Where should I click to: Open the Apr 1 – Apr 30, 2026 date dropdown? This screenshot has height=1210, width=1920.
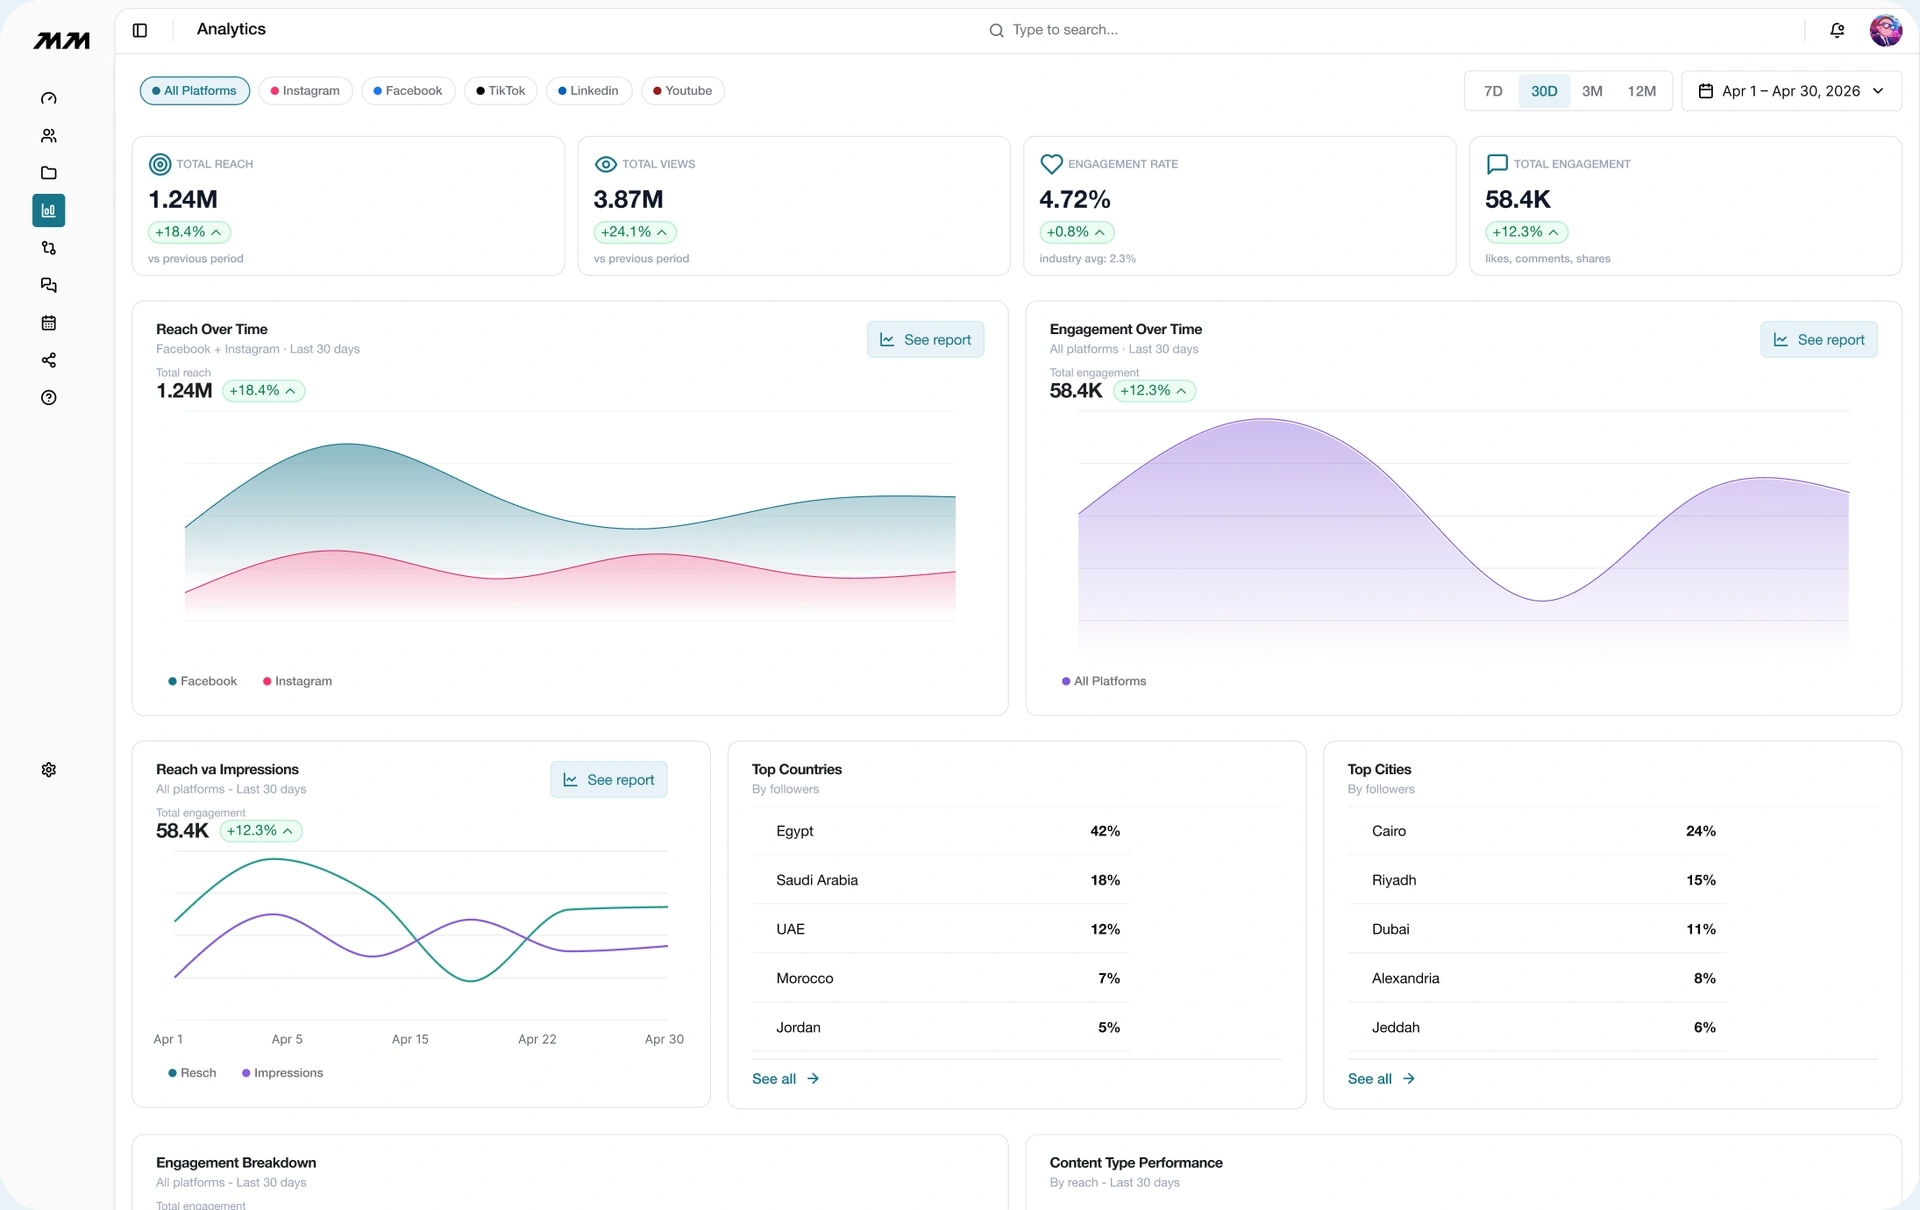click(1791, 91)
